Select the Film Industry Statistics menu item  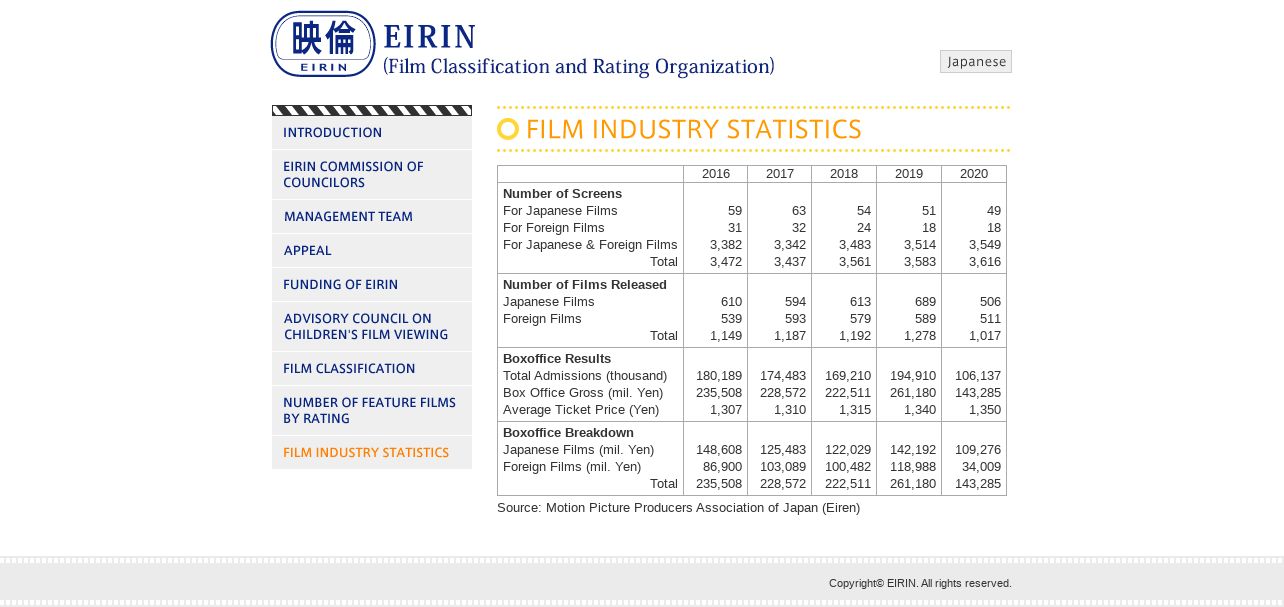click(372, 453)
